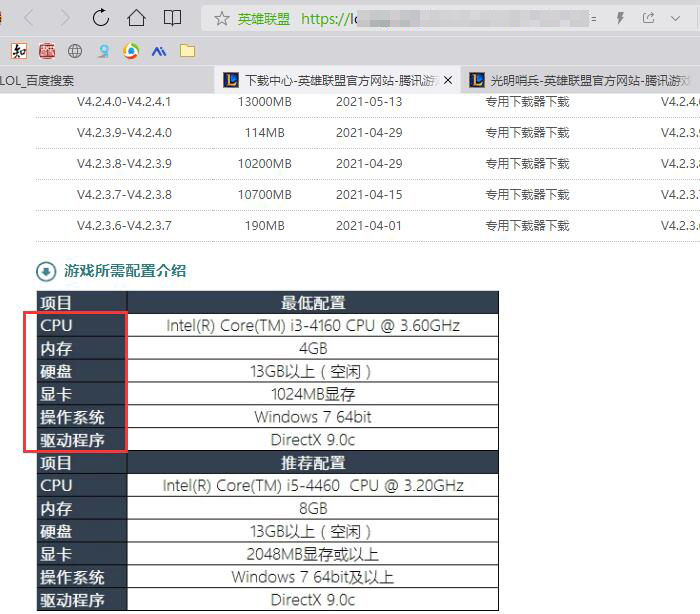
Task: Click the date 2021-05-13
Action: click(x=369, y=102)
